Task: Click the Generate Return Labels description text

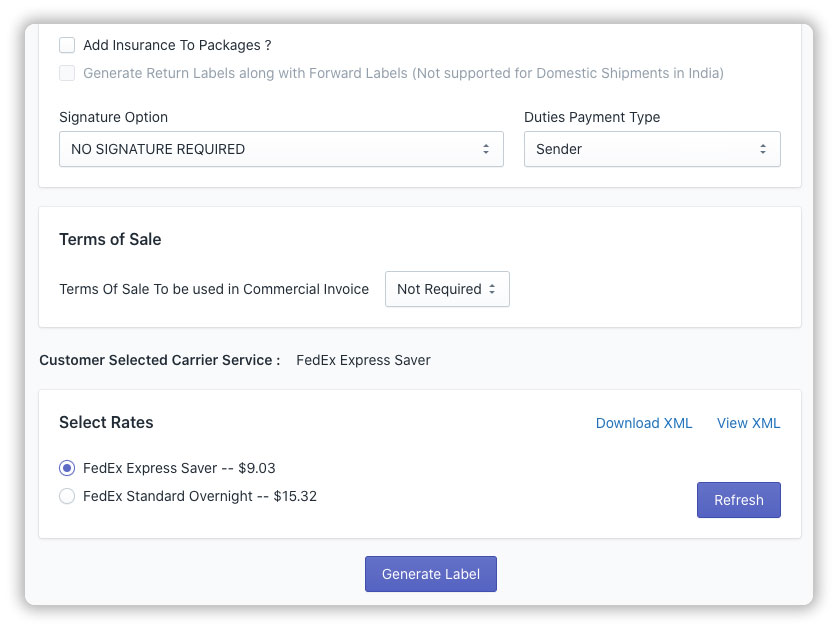Action: pyautogui.click(x=403, y=73)
